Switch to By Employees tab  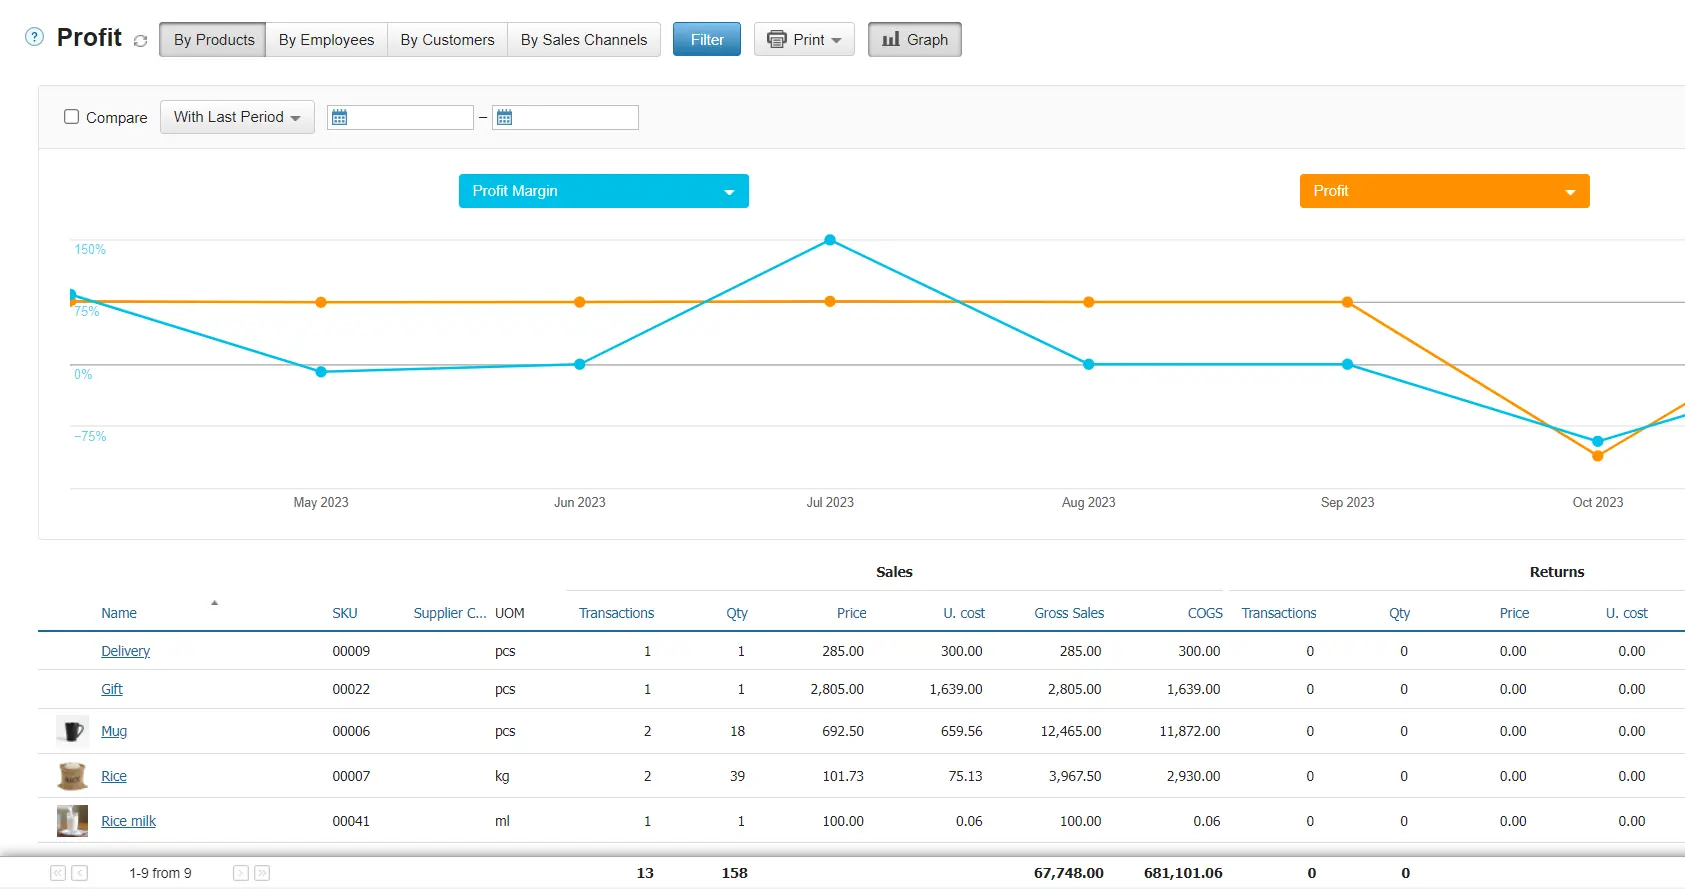click(327, 40)
